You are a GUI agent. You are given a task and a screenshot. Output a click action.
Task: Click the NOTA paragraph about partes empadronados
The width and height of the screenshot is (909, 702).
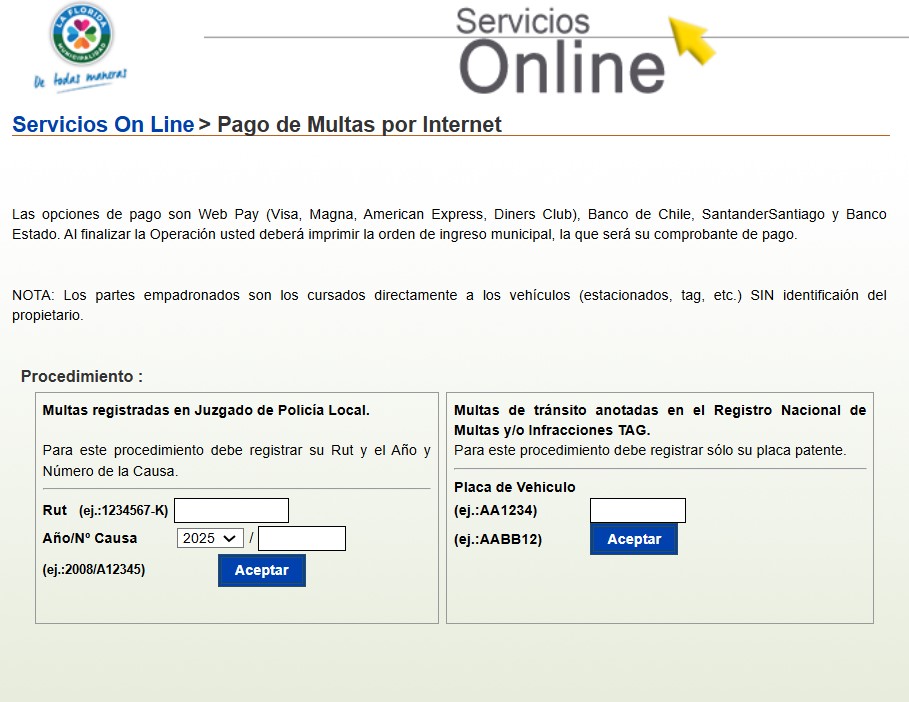pos(449,305)
